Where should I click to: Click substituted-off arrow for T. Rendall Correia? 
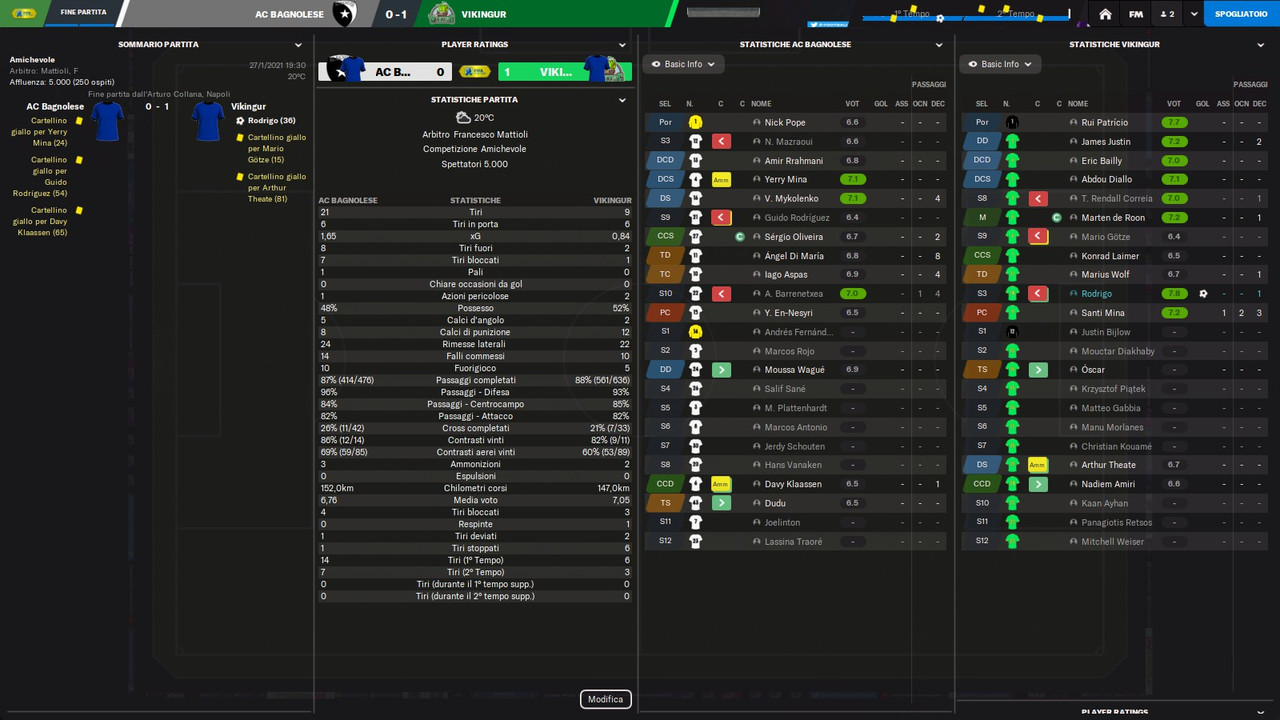tap(1038, 199)
